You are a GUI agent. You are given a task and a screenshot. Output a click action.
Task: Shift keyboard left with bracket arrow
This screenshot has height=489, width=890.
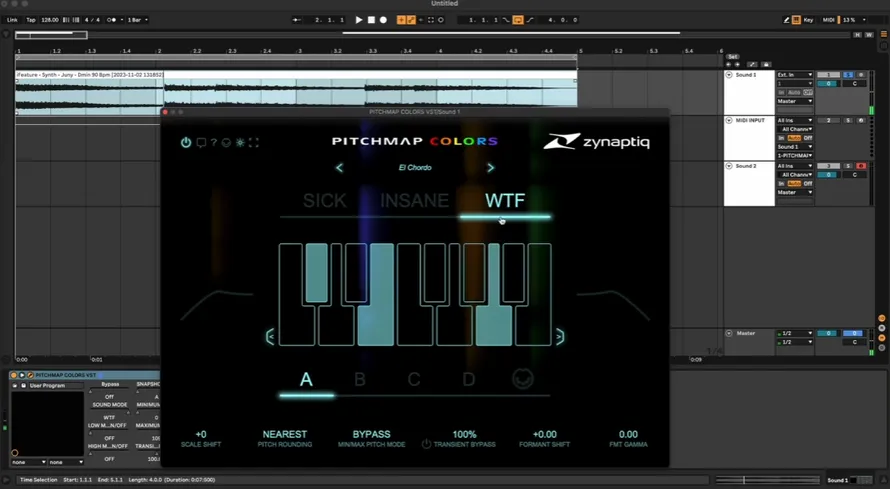(270, 337)
